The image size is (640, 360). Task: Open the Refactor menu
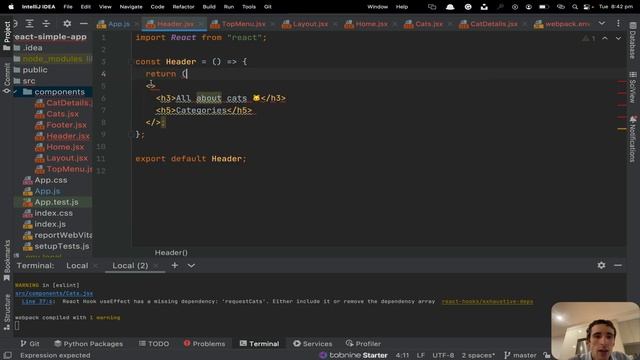(183, 7)
